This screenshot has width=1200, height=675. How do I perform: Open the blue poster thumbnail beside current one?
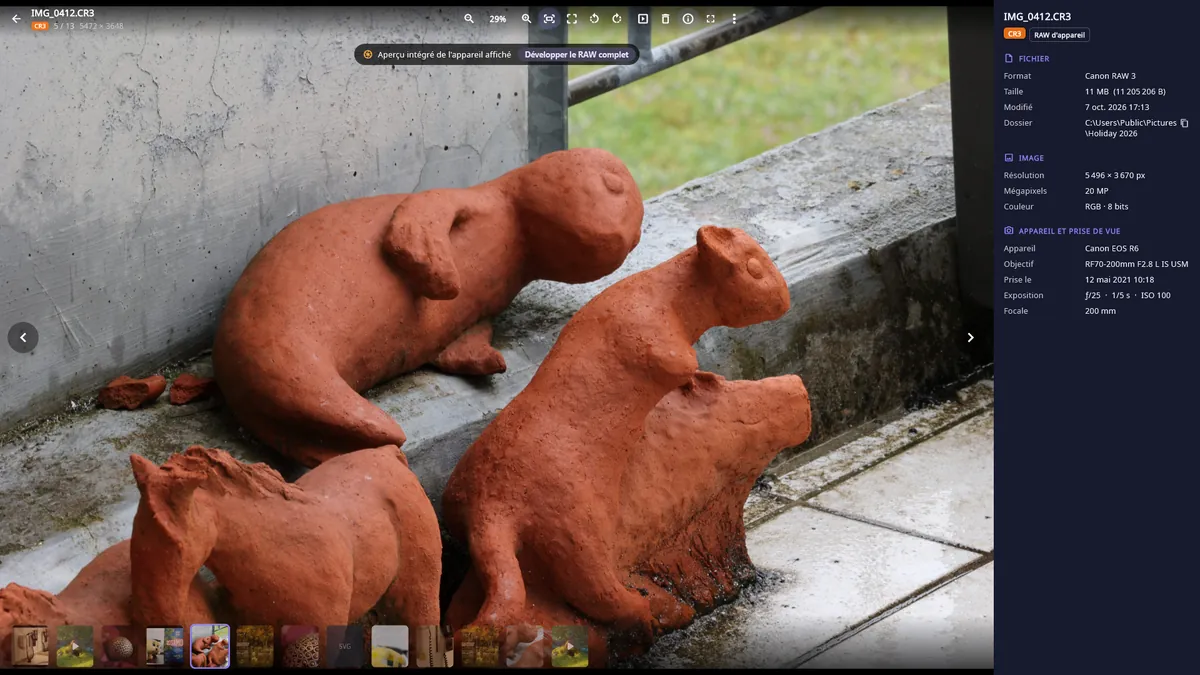(165, 646)
